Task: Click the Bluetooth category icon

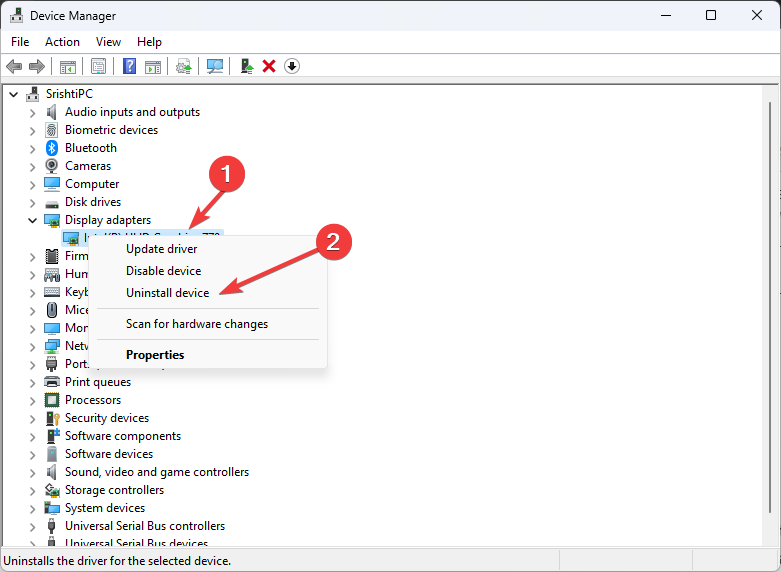Action: click(52, 148)
